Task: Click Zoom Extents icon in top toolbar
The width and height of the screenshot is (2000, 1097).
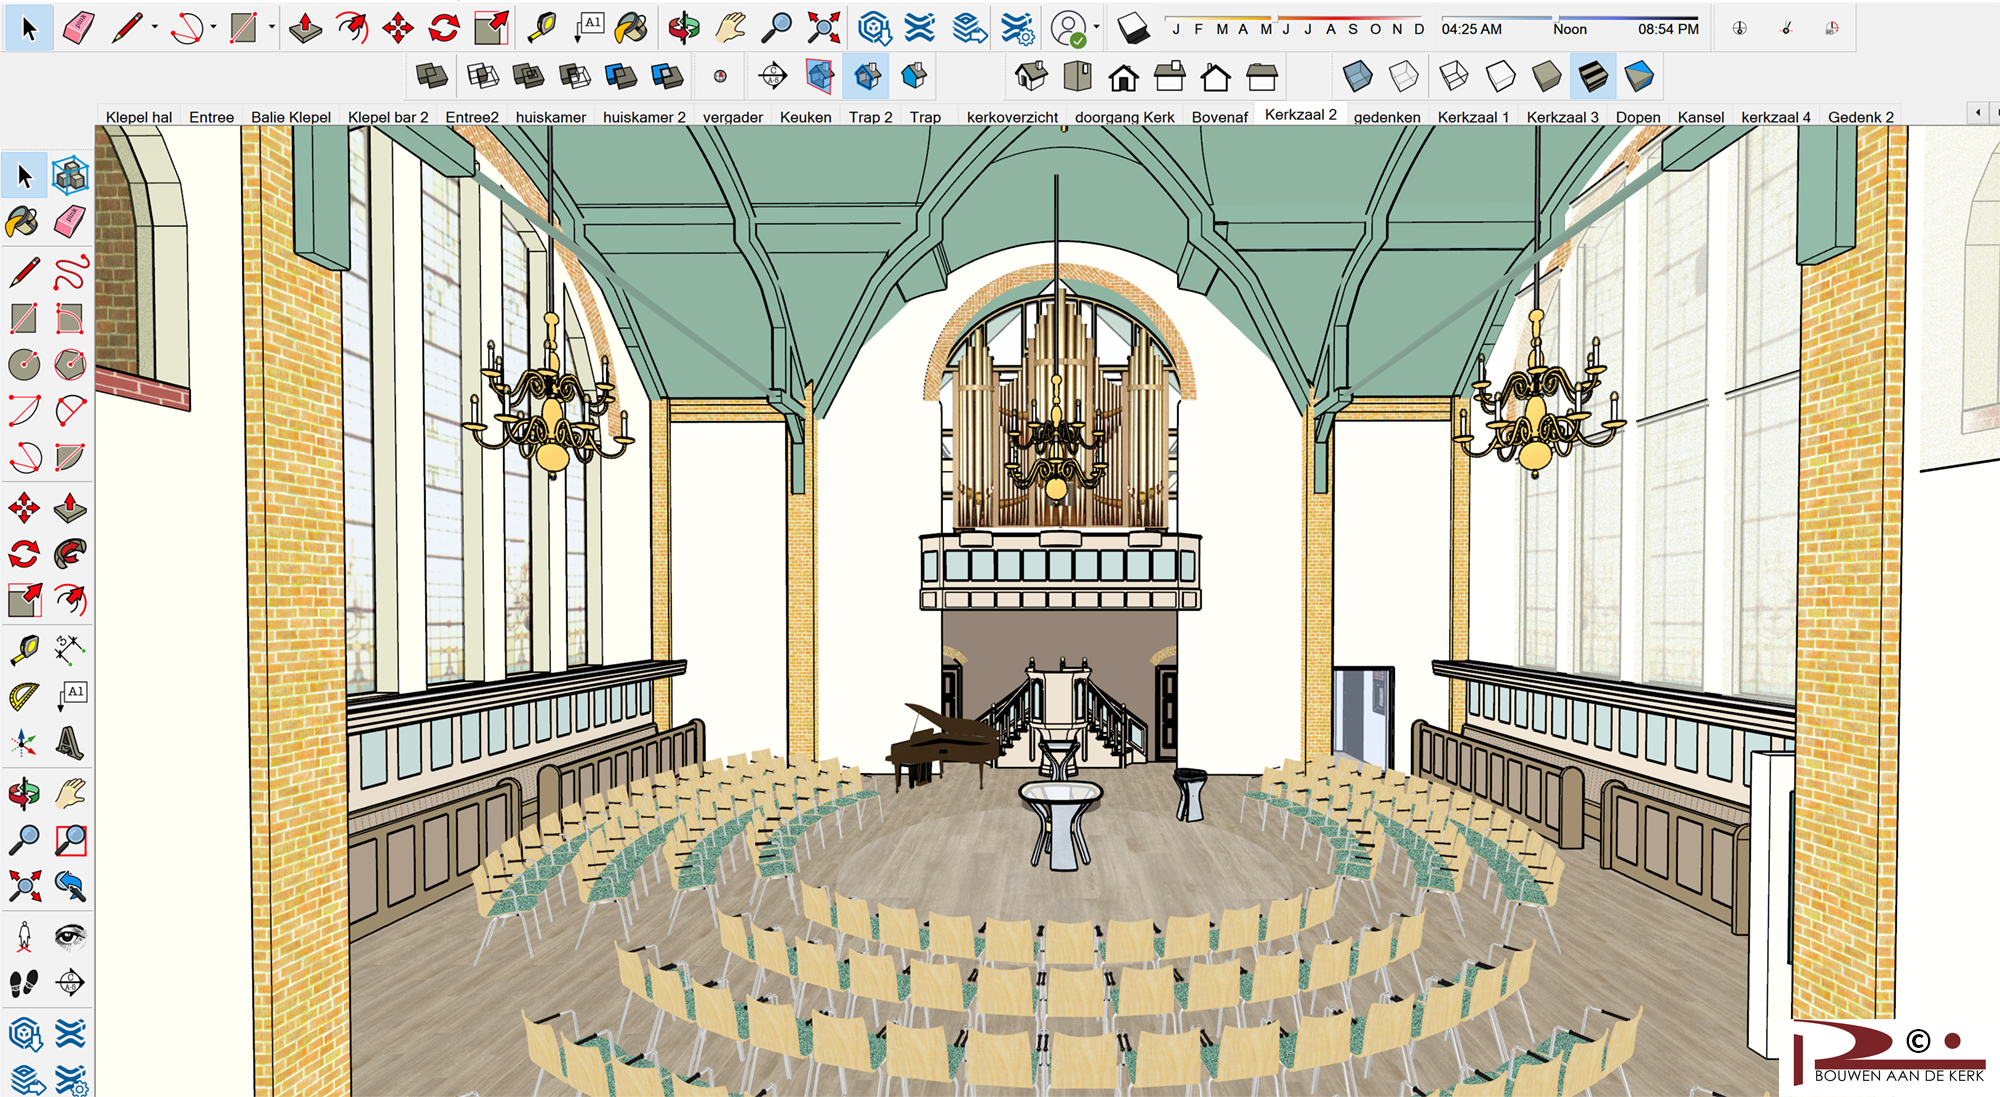Action: tap(823, 28)
